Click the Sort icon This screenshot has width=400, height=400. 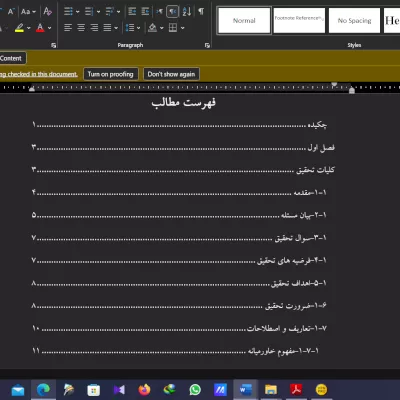coord(187,12)
